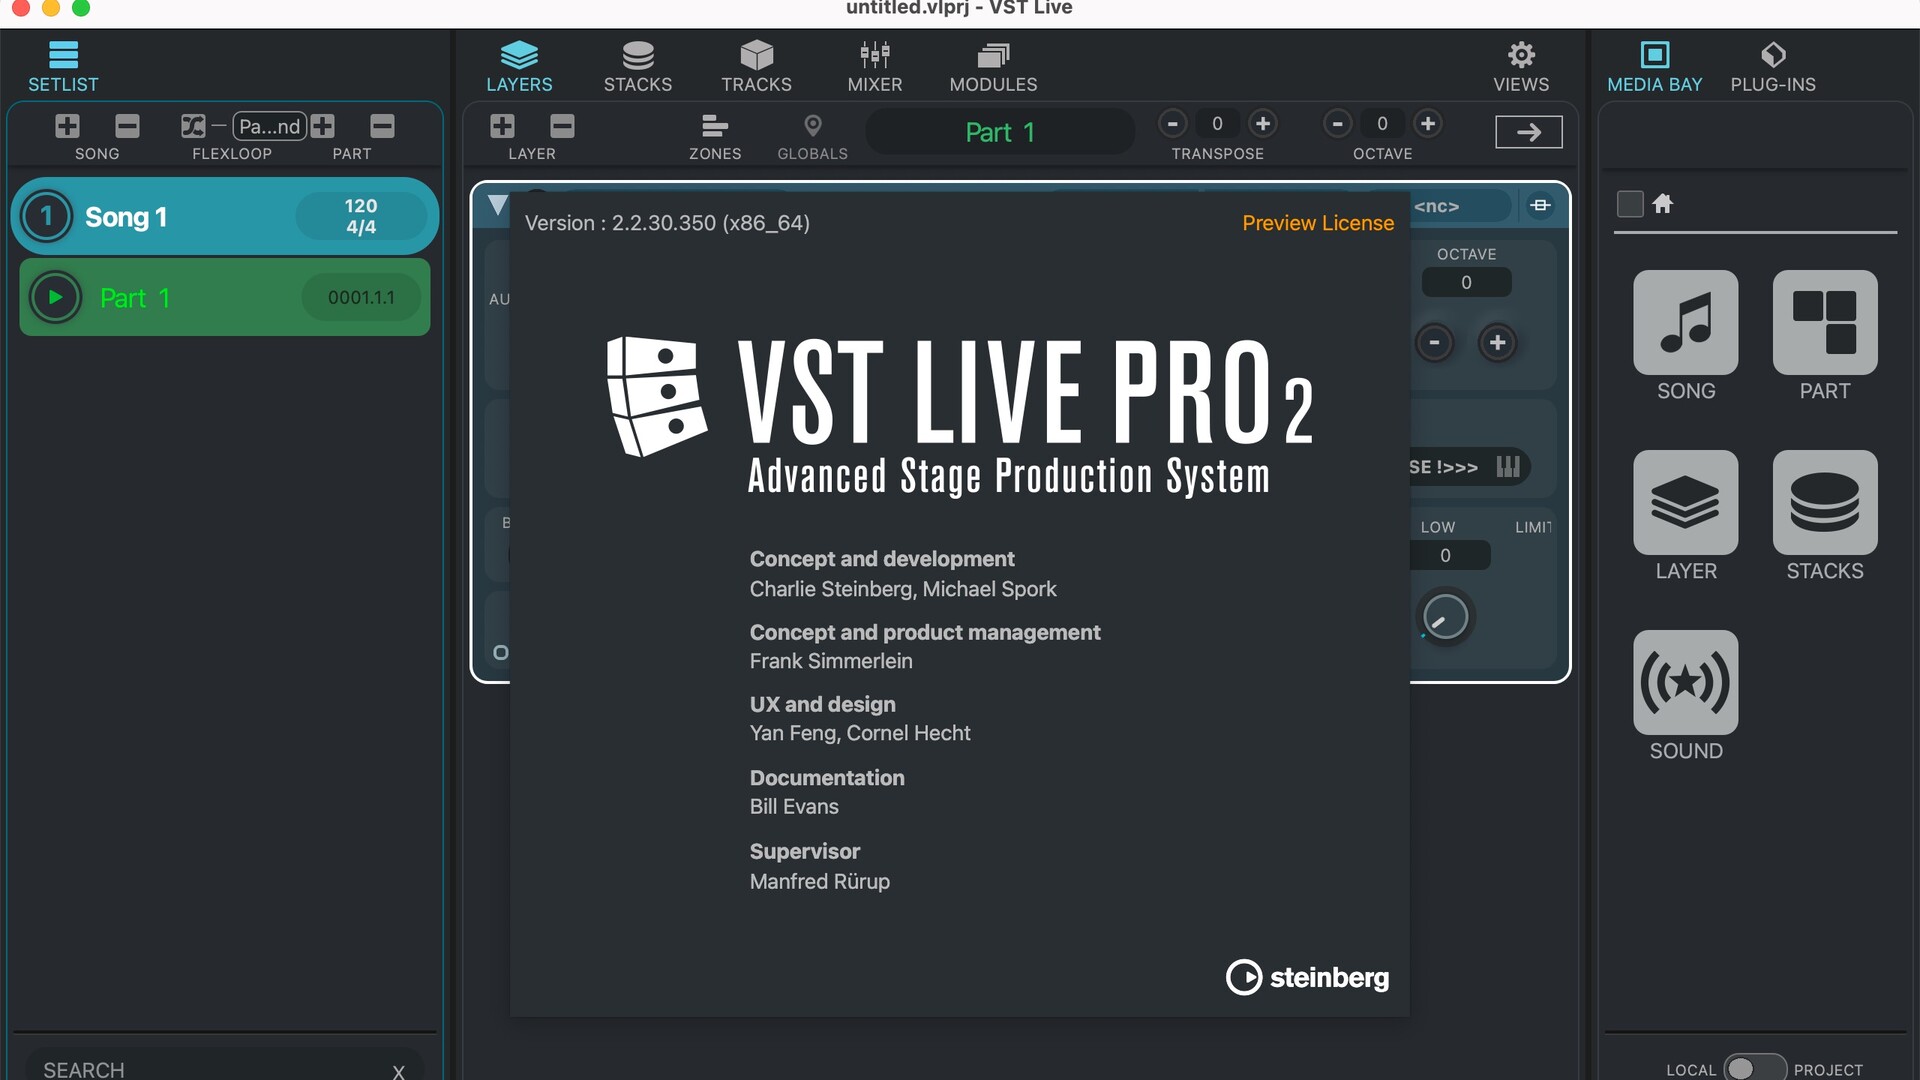Viewport: 1920px width, 1080px height.
Task: Open the Views settings gear
Action: coord(1521,66)
